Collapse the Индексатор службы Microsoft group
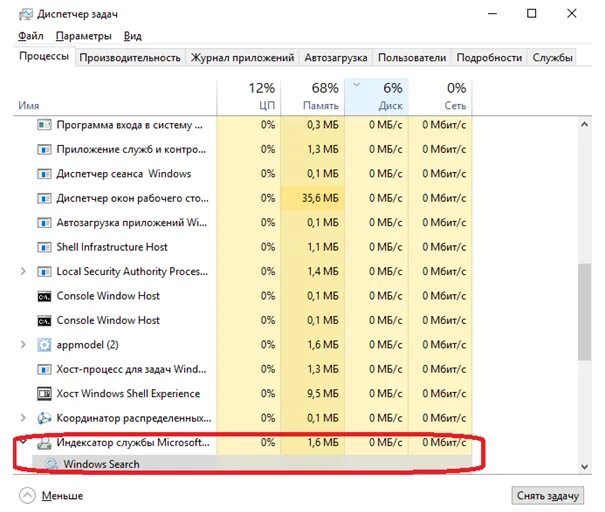605x512 pixels. pyautogui.click(x=23, y=441)
